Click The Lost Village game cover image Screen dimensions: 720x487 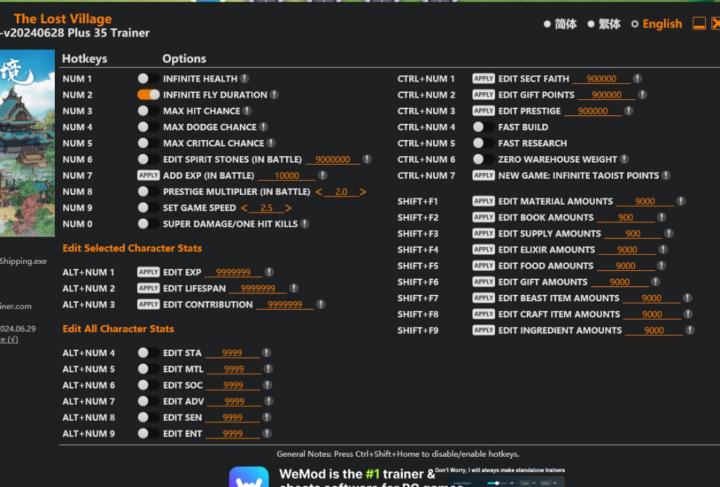27,143
